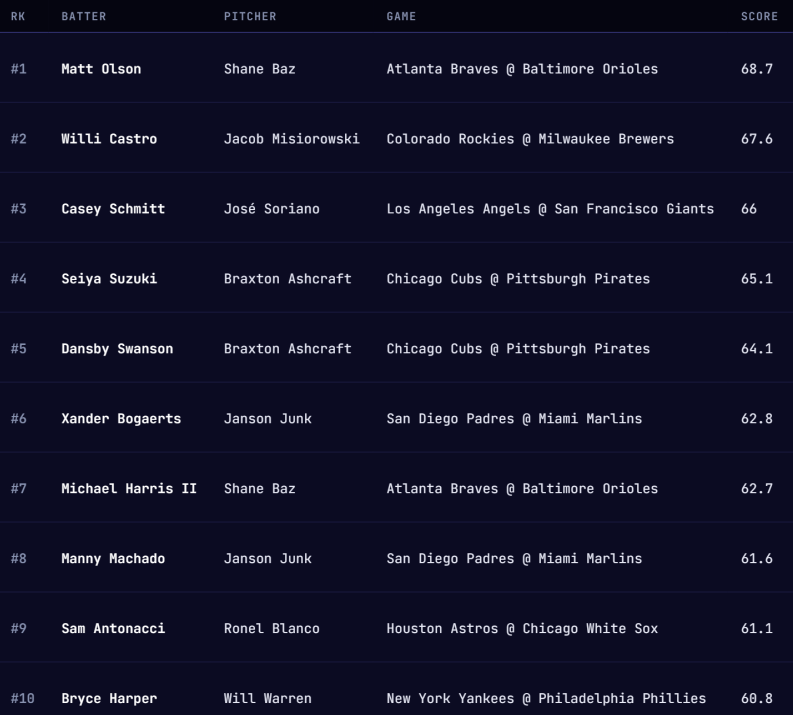Click score 64.1
Image resolution: width=793 pixels, height=715 pixels.
[757, 348]
